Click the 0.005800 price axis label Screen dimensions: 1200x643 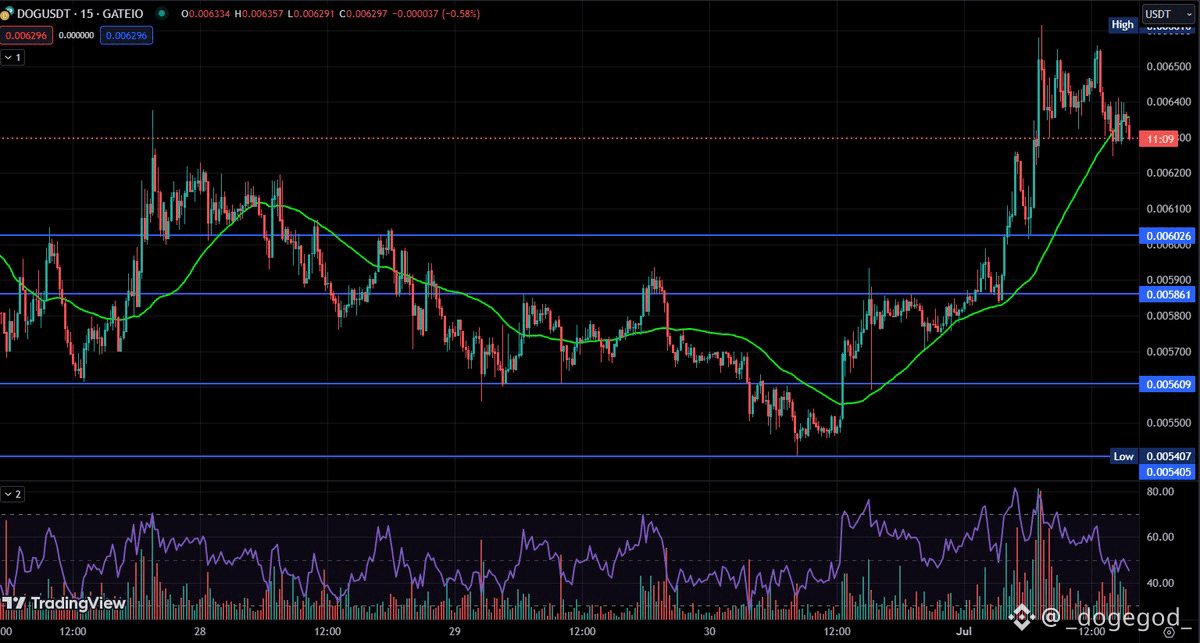1168,316
